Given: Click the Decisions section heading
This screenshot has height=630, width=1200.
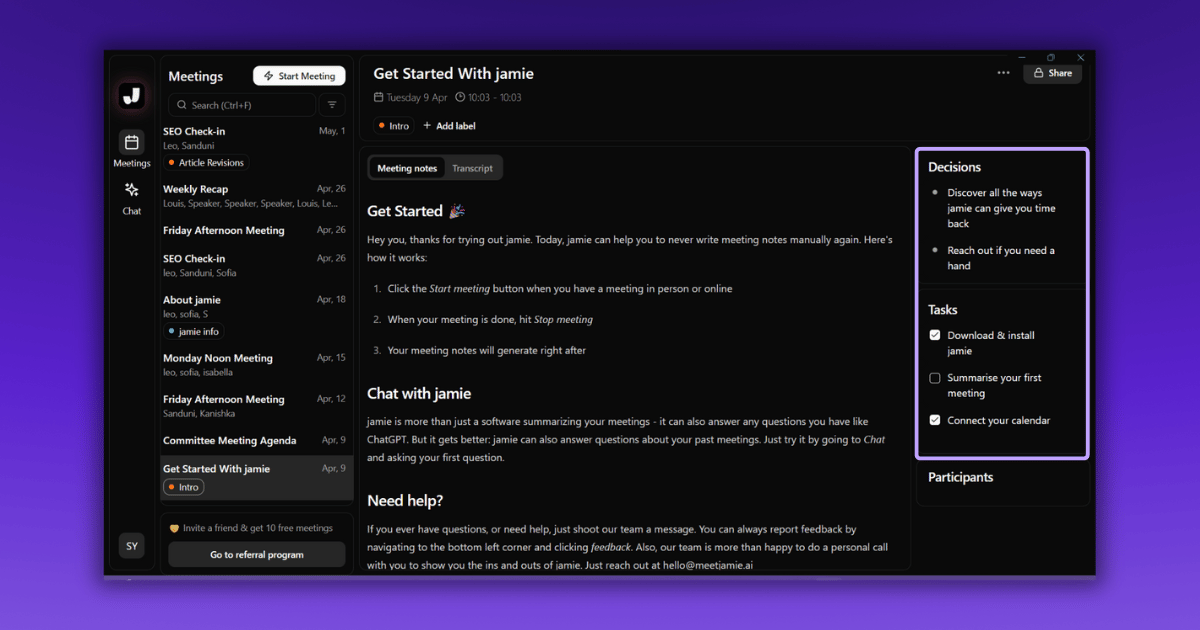Looking at the screenshot, I should click(954, 167).
